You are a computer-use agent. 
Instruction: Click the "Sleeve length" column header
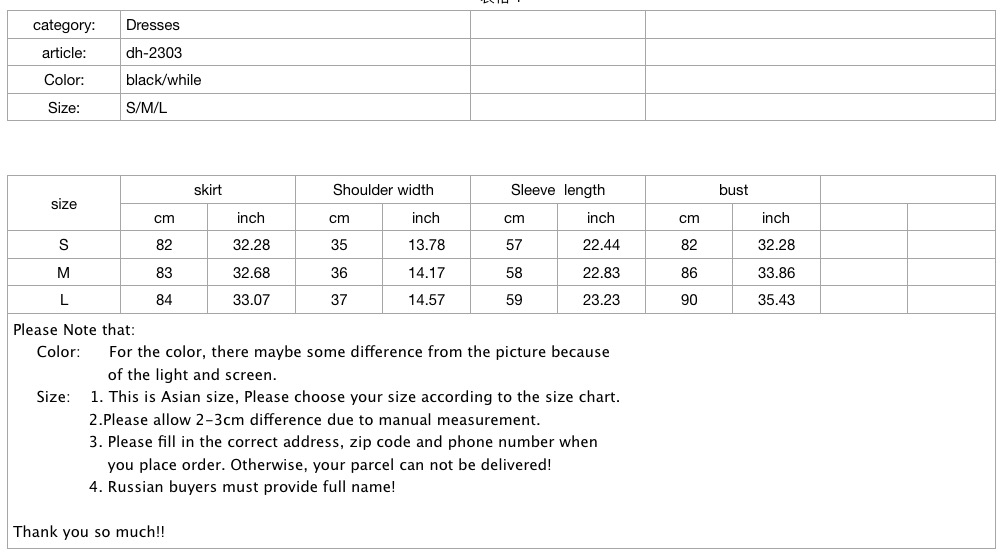pos(558,190)
